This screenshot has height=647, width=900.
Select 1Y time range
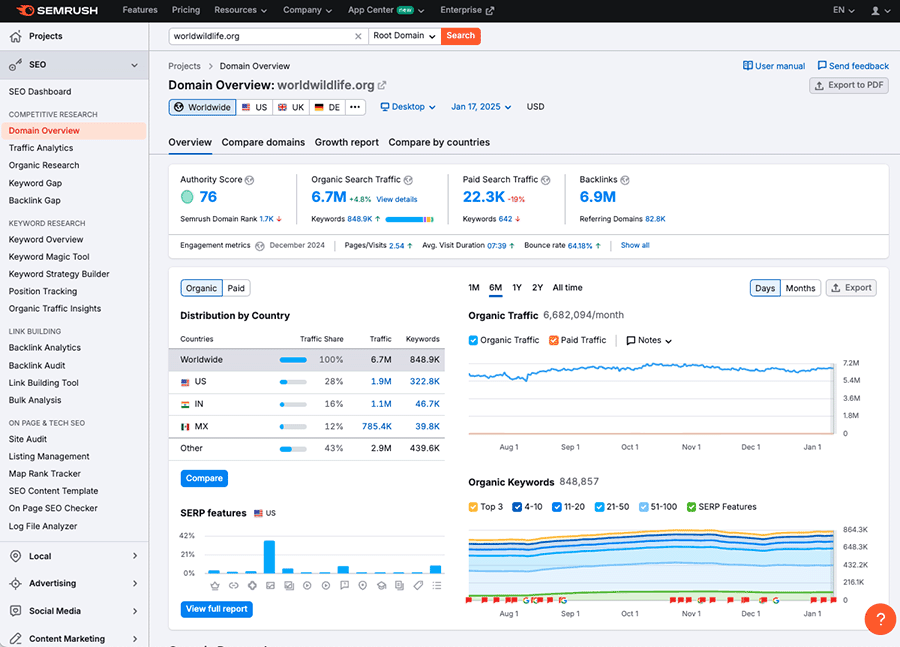tap(517, 288)
